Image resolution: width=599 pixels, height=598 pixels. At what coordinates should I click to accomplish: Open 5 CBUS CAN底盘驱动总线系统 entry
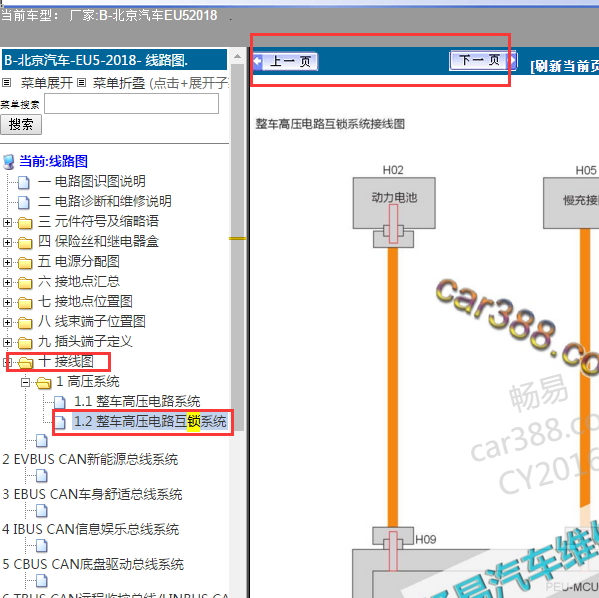tap(93, 564)
